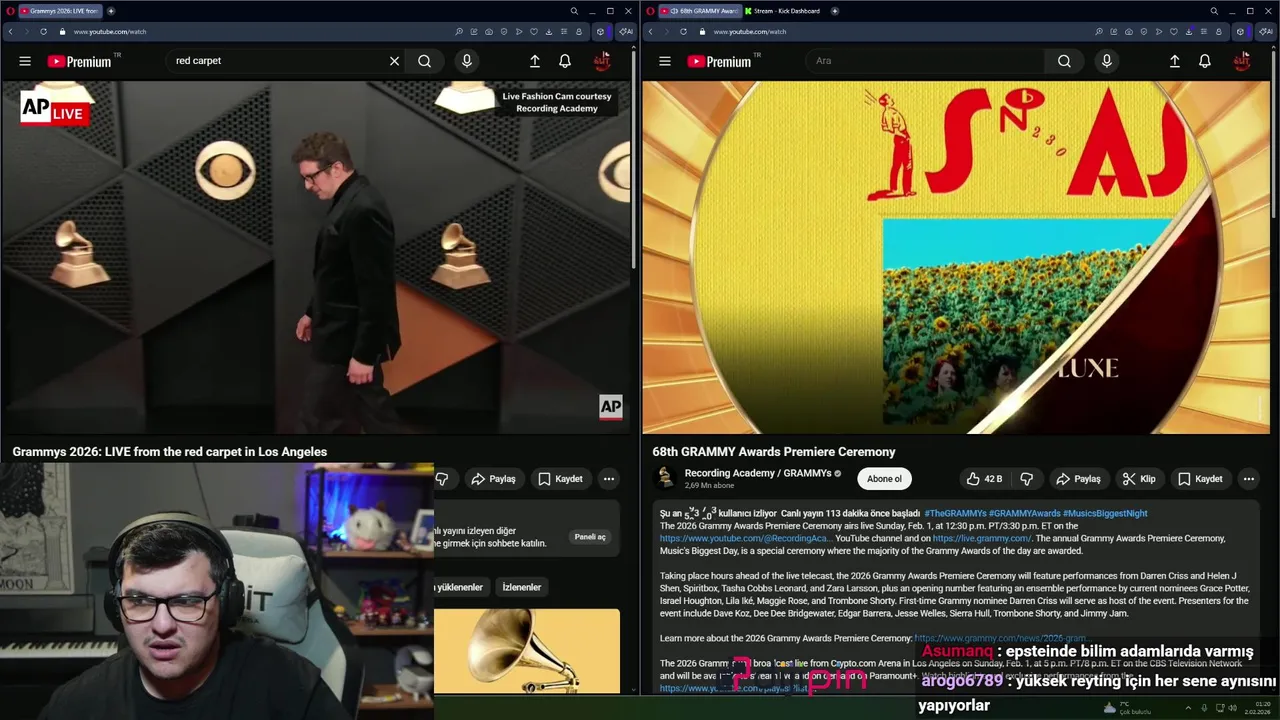Open the #TheGRAMMYs hashtag link
This screenshot has width=1280, height=720.
954,513
